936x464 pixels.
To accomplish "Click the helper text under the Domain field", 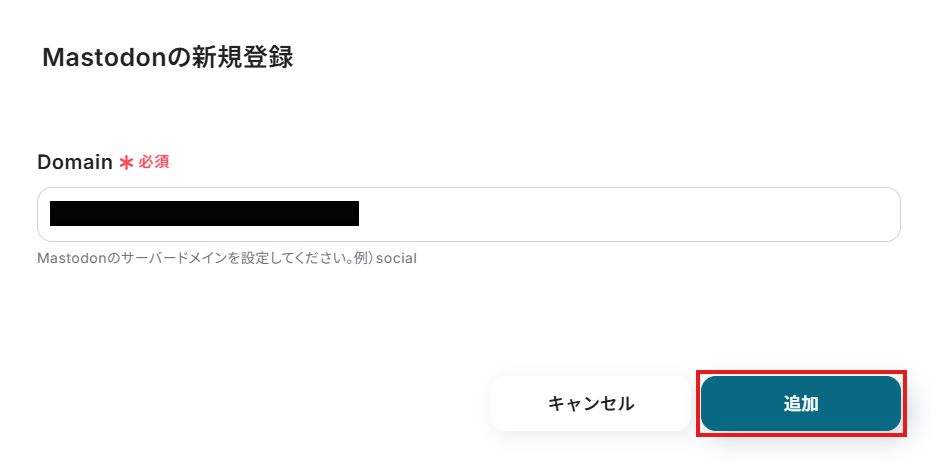I will pyautogui.click(x=227, y=259).
